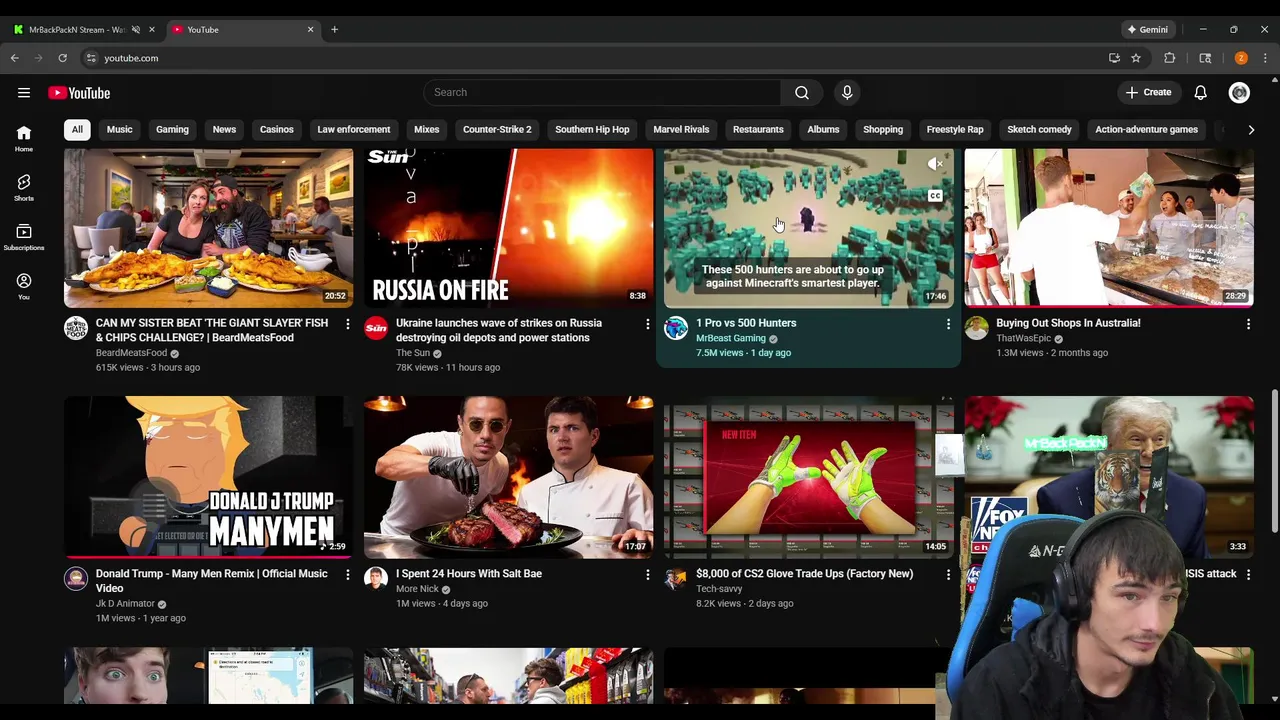Open the YouTube hamburger guide menu
This screenshot has height=720, width=1280.
coord(24,93)
